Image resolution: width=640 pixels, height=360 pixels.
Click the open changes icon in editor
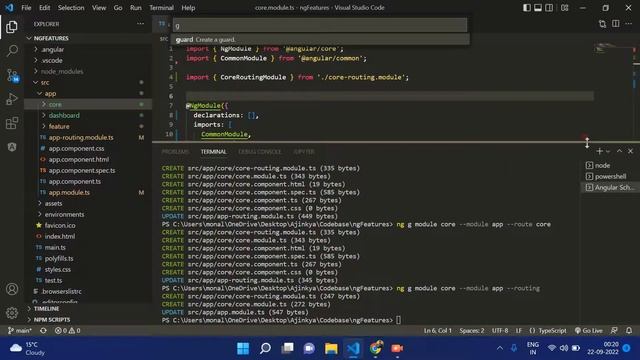(602, 24)
